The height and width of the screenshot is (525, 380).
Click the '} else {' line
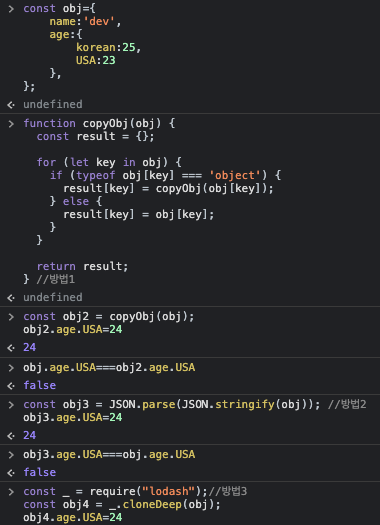[x=76, y=201]
